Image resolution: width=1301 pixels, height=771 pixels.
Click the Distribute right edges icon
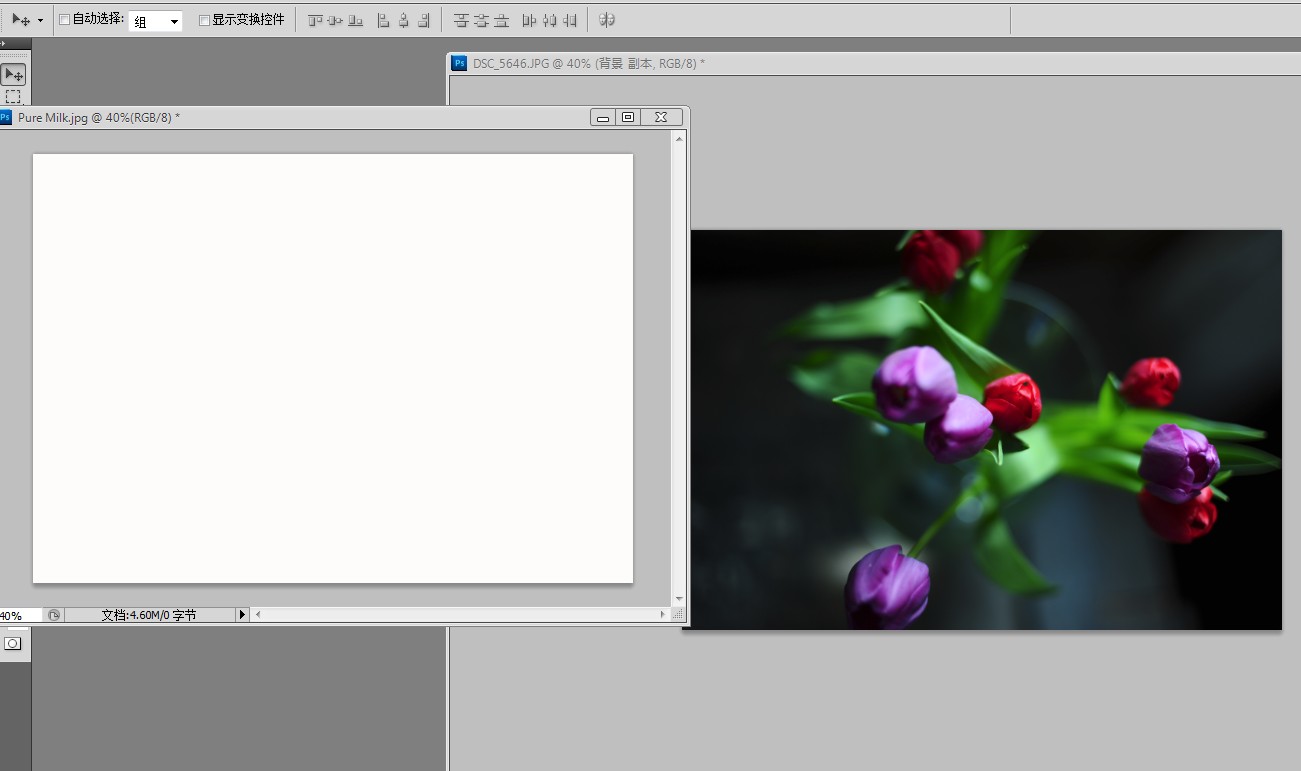coord(569,20)
